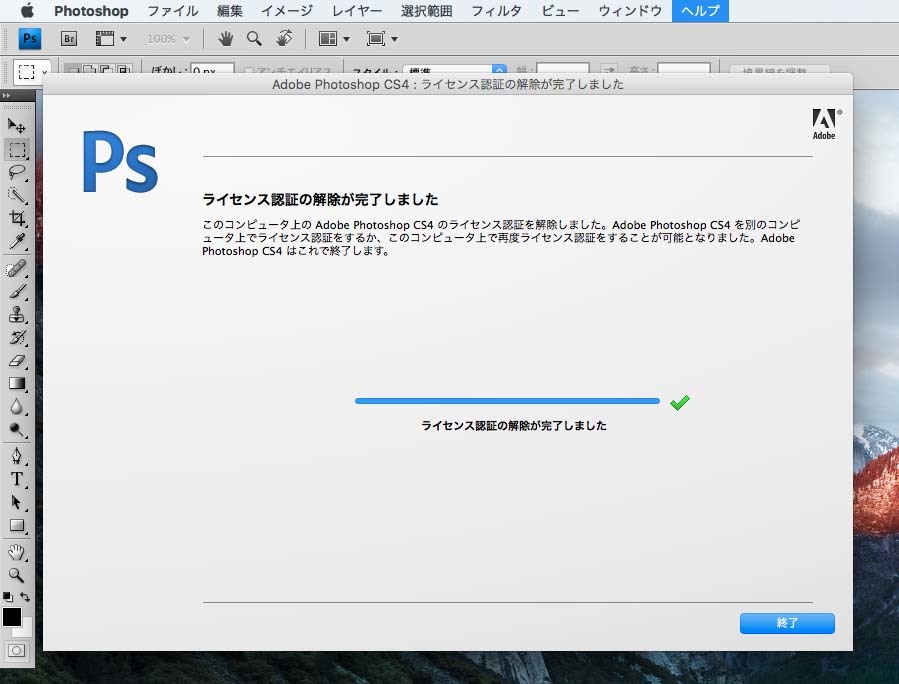The height and width of the screenshot is (684, 899).
Task: Select the History Brush tool
Action: coord(16,337)
